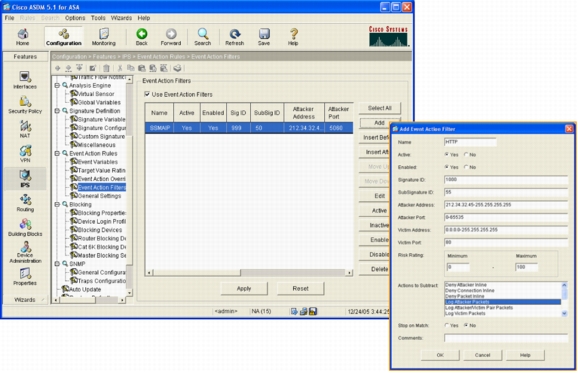
Task: Open Security Policy feature
Action: (x=25, y=105)
